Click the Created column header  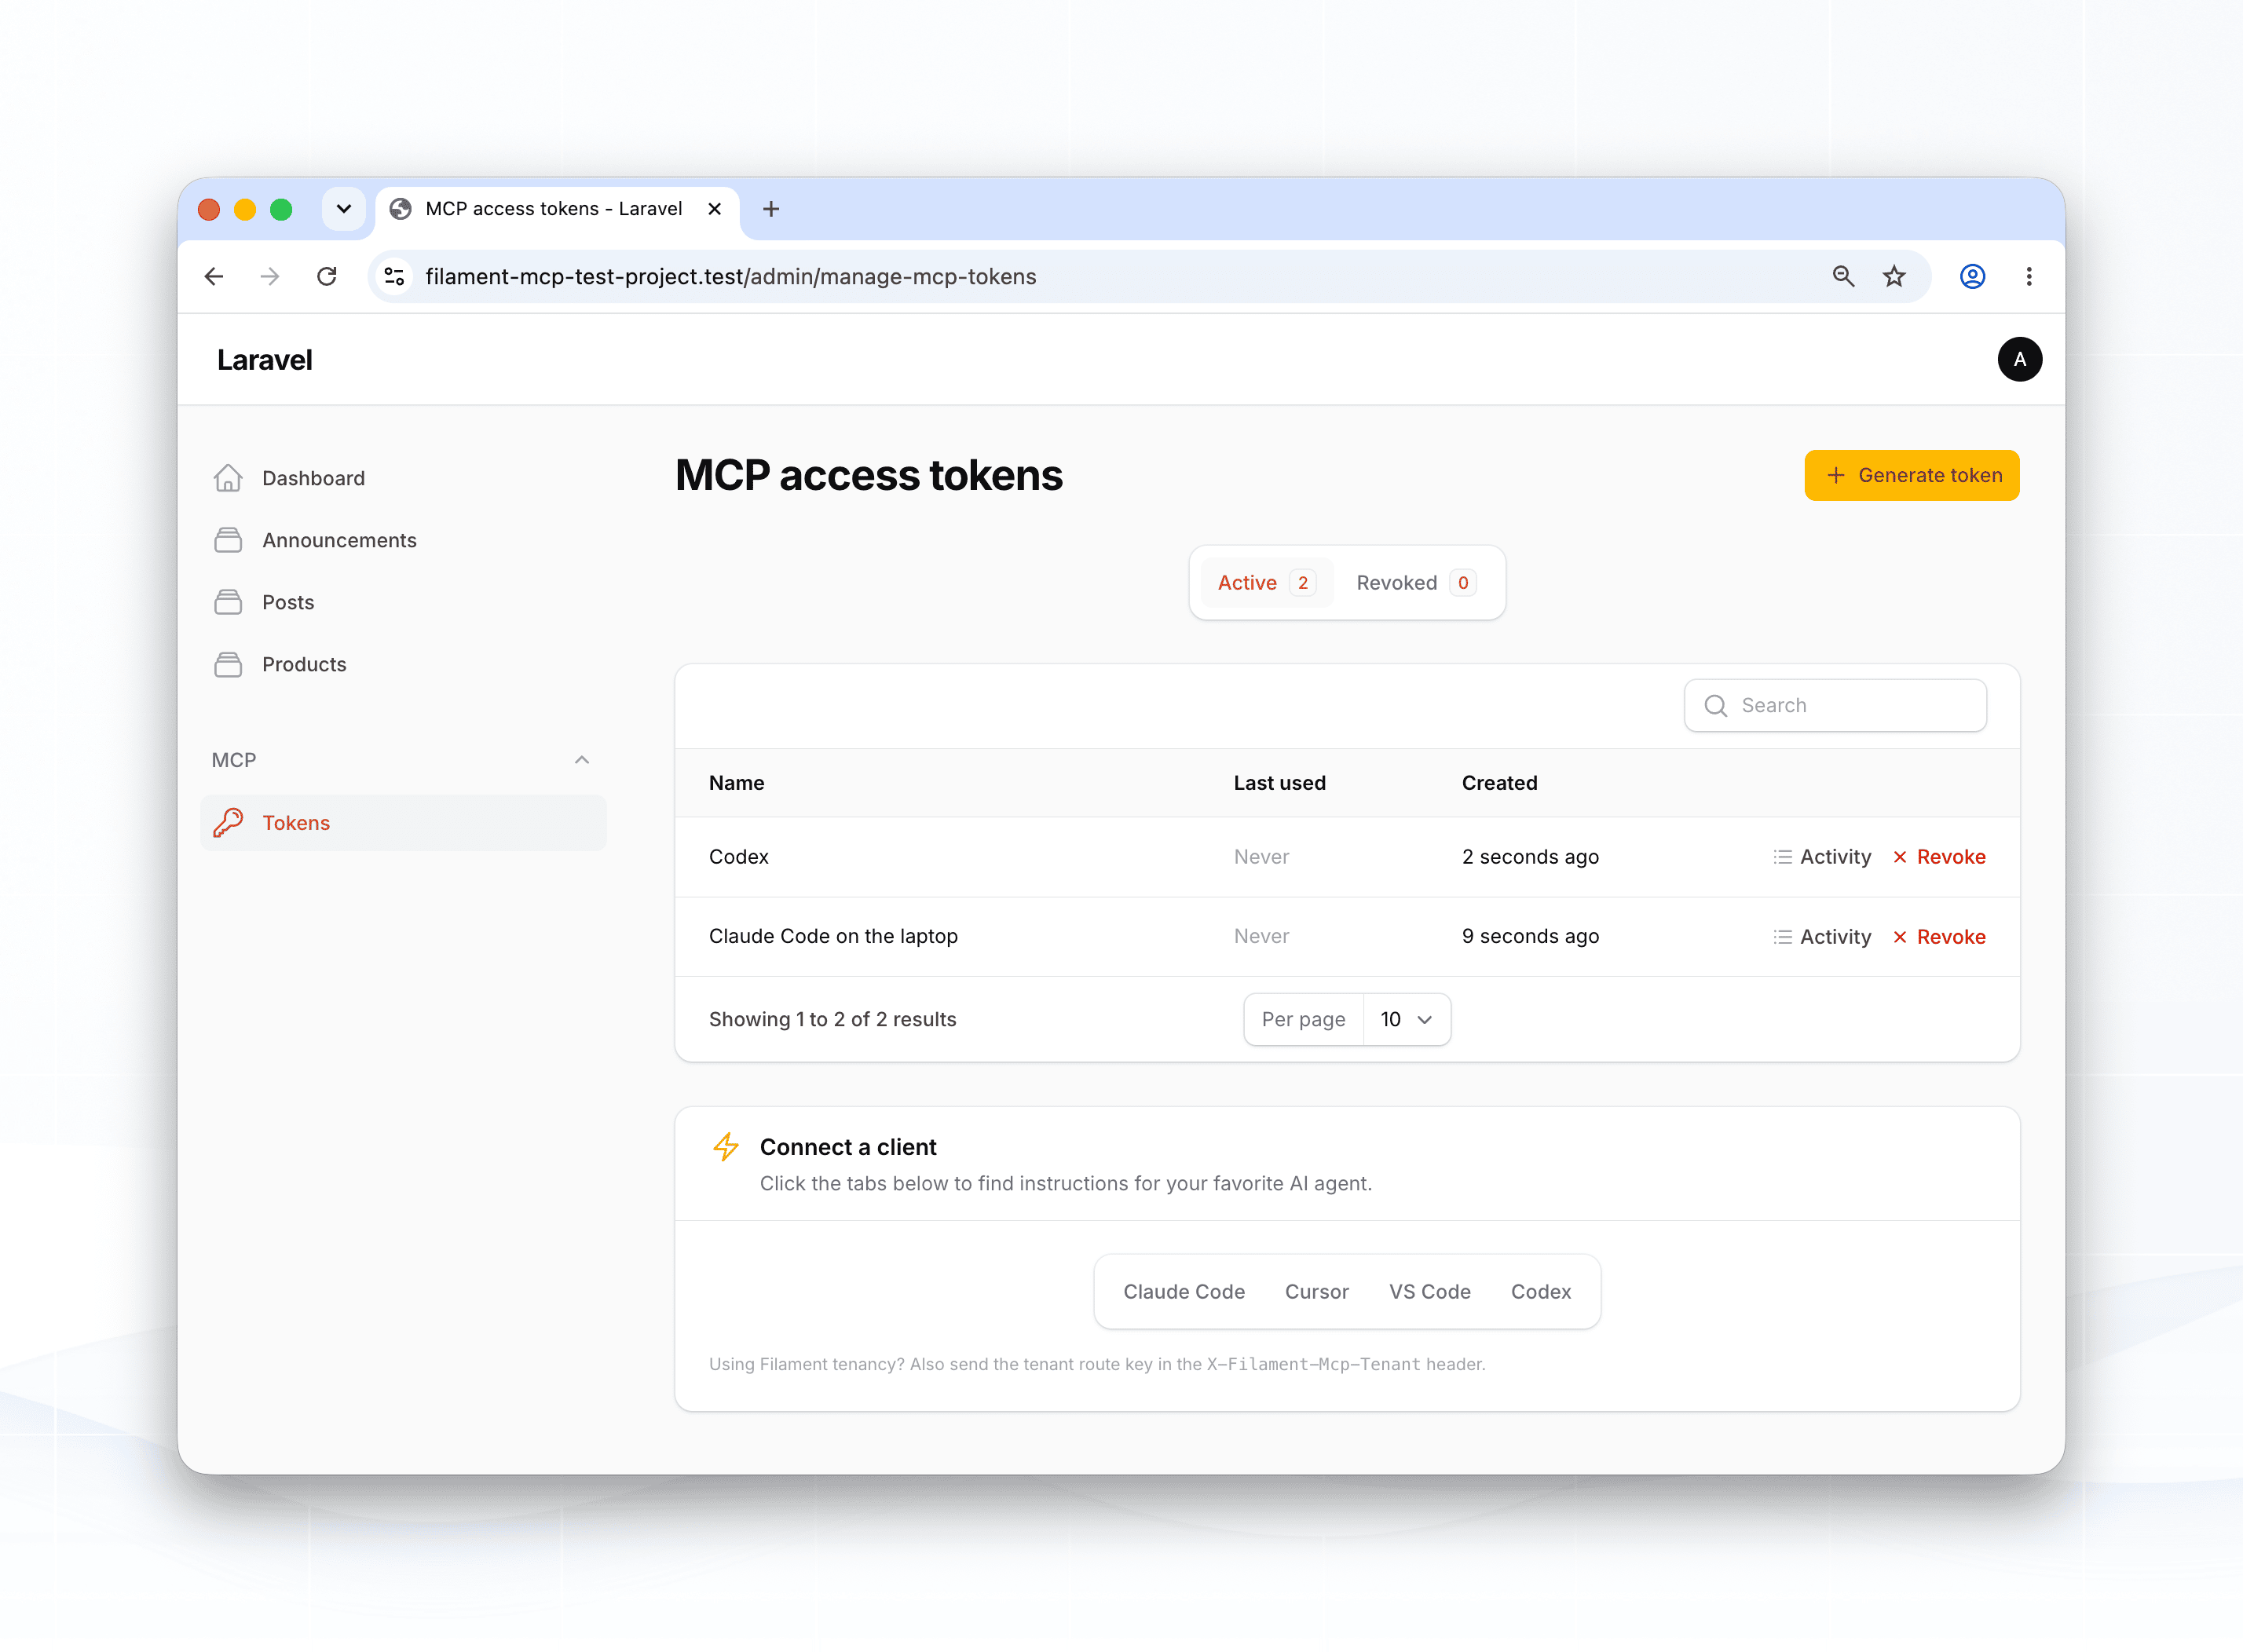click(x=1500, y=783)
